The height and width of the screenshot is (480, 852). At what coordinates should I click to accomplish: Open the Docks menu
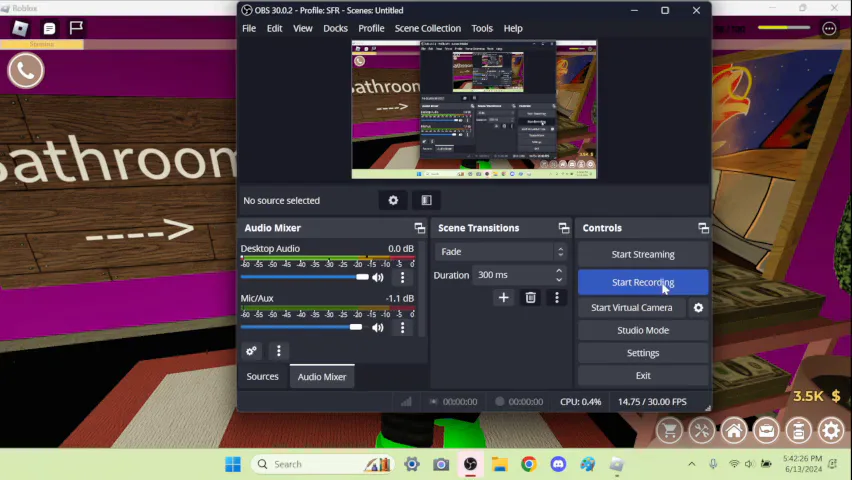pos(335,28)
